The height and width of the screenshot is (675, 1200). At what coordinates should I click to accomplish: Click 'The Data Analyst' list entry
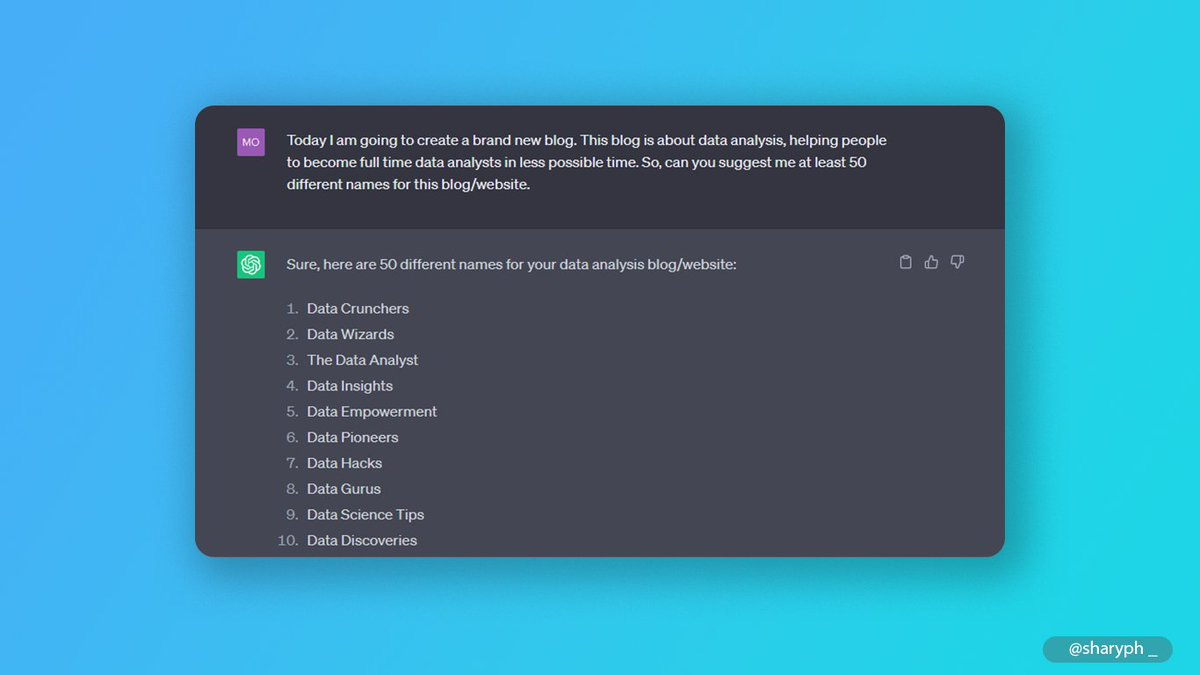[x=363, y=360]
